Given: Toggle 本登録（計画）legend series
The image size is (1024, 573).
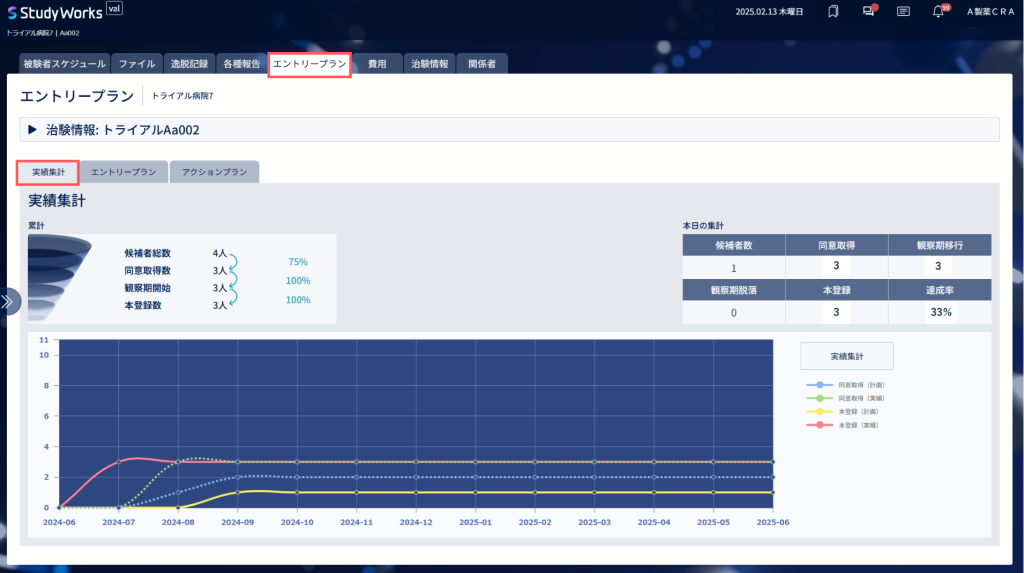Looking at the screenshot, I should pos(842,412).
